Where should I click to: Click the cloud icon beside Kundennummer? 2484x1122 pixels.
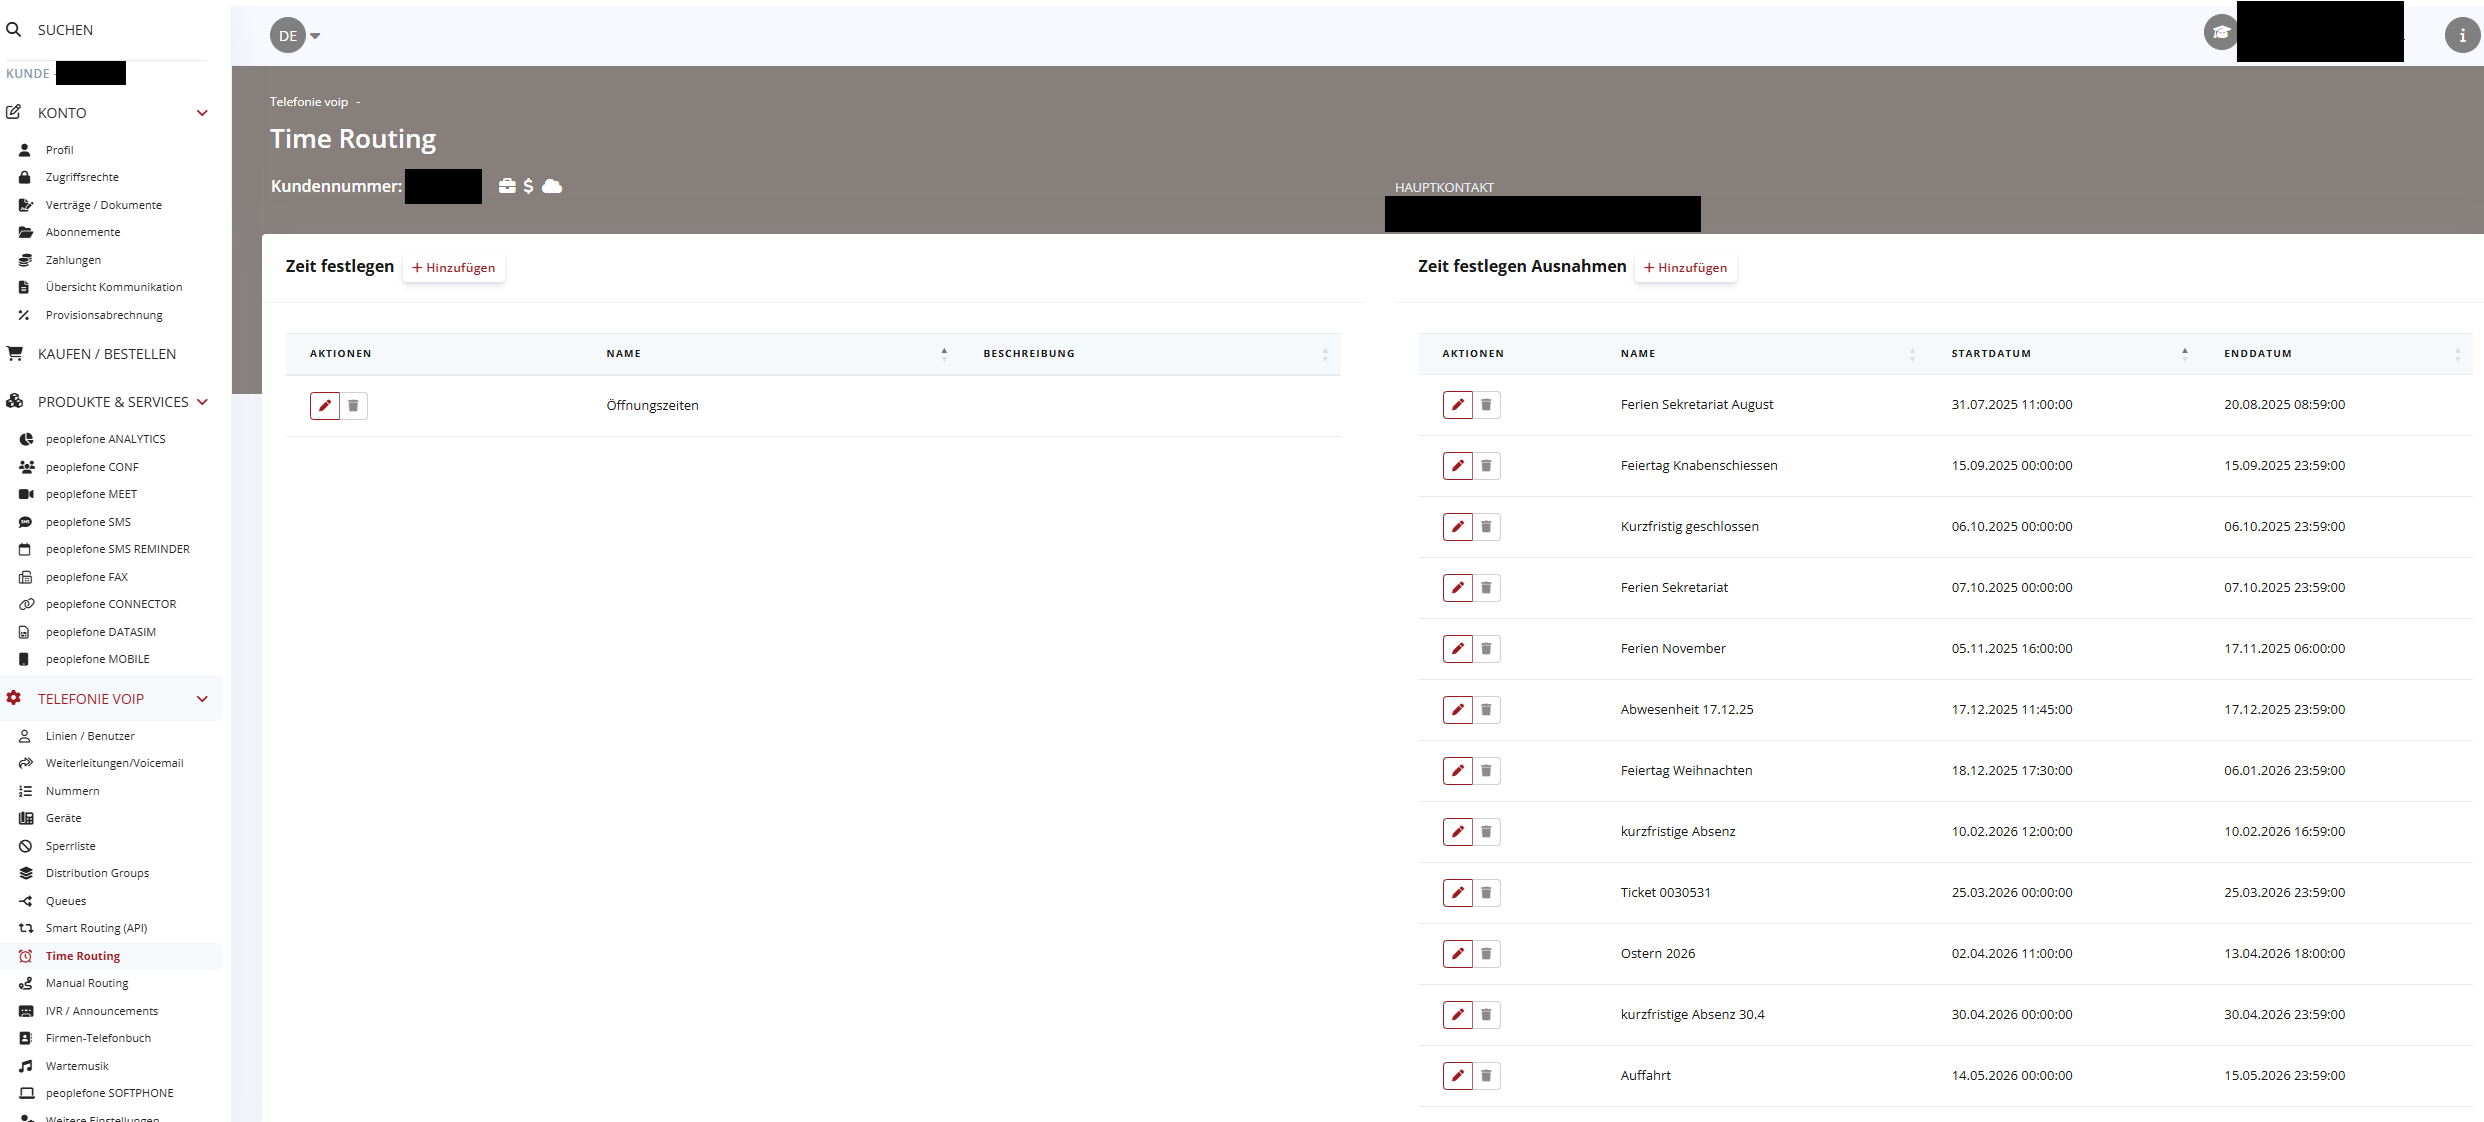(x=552, y=186)
